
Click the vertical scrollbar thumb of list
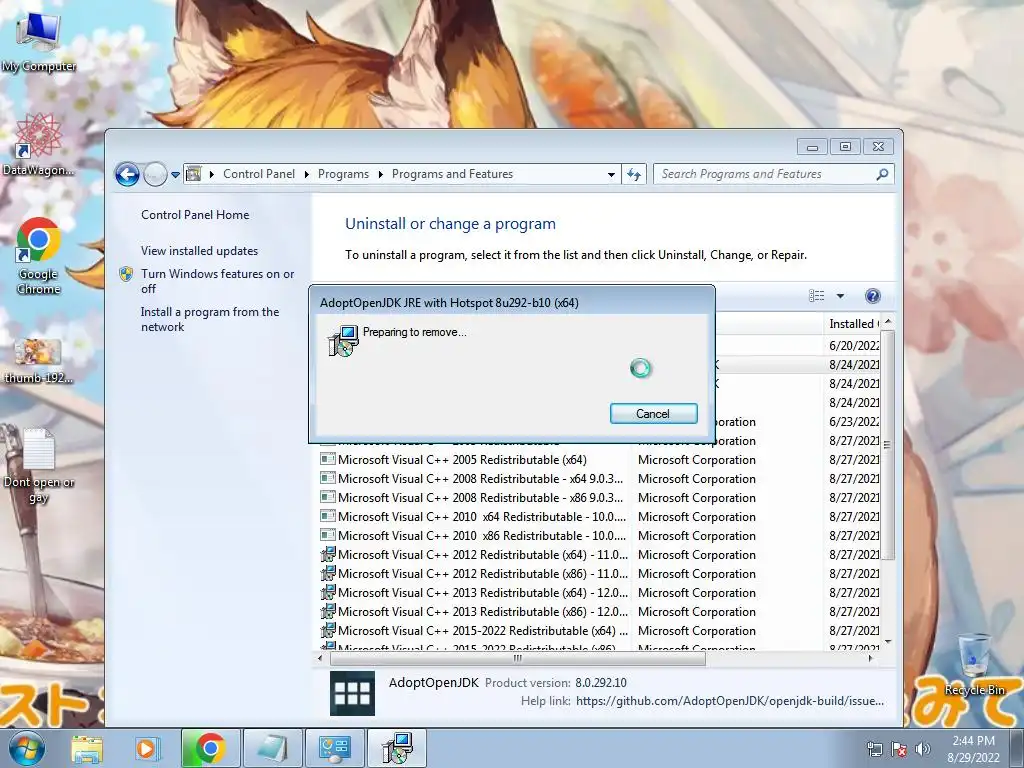click(888, 445)
